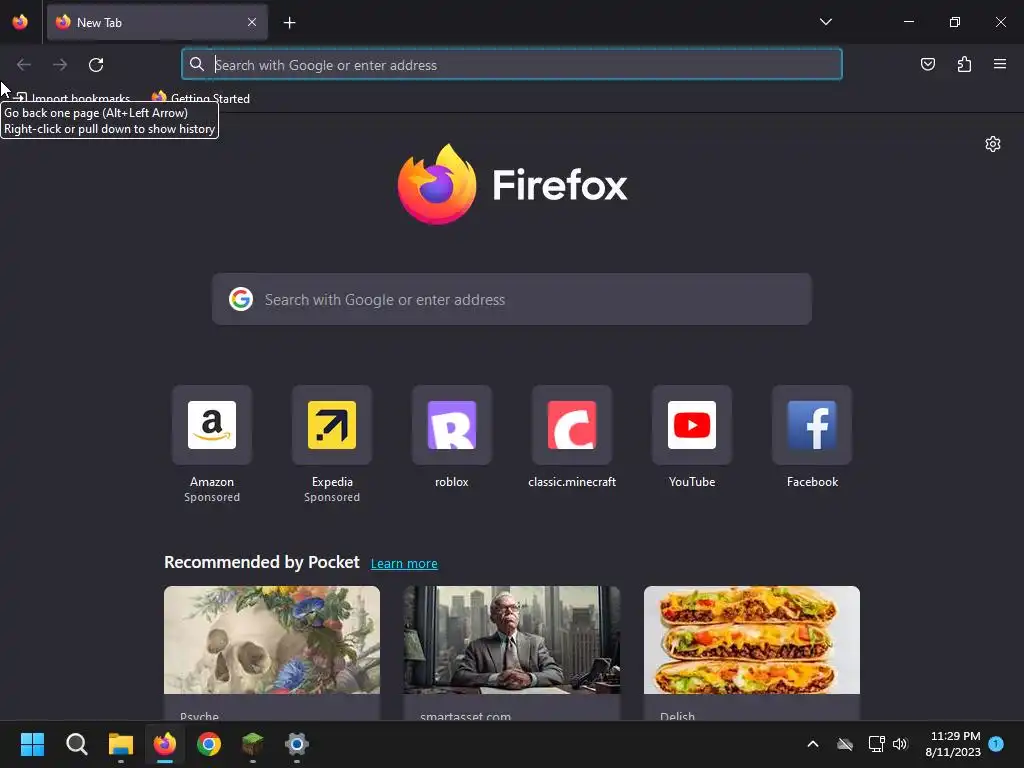This screenshot has width=1024, height=768.
Task: Open File Explorer from the taskbar
Action: tap(121, 744)
